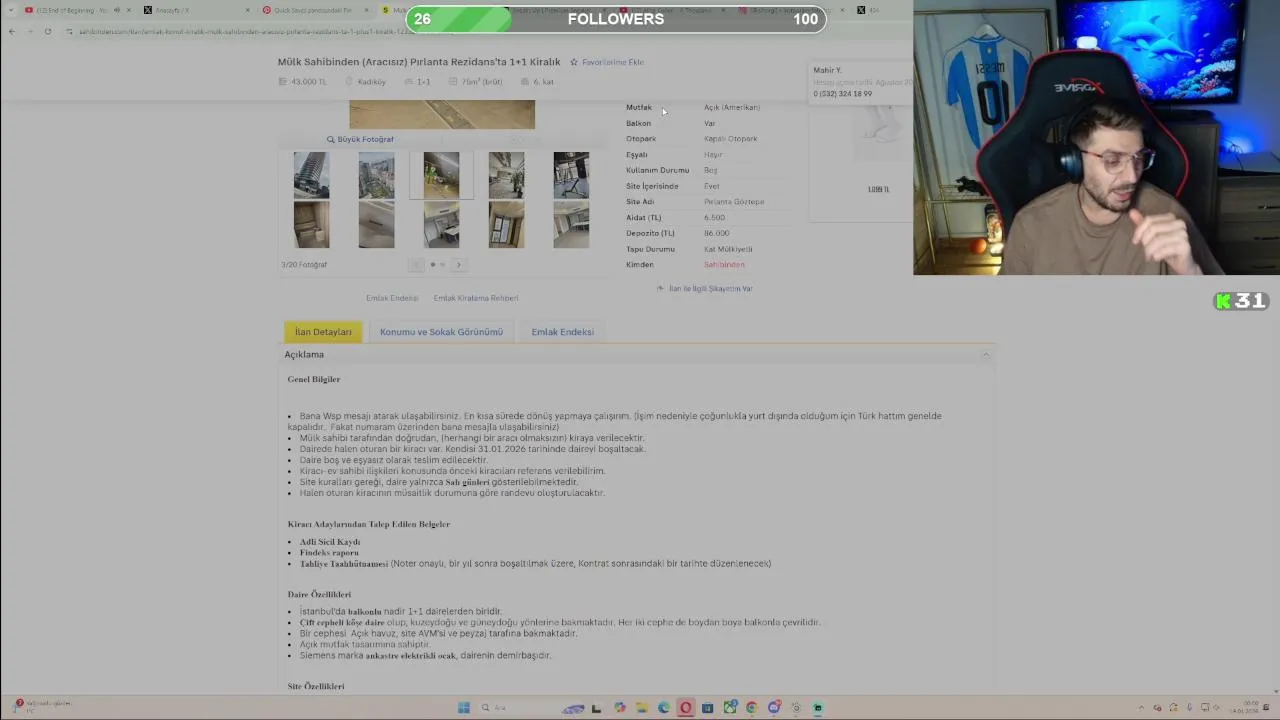1280x720 pixels.
Task: Select the window view thumbnail in second row
Action: pyautogui.click(x=506, y=225)
